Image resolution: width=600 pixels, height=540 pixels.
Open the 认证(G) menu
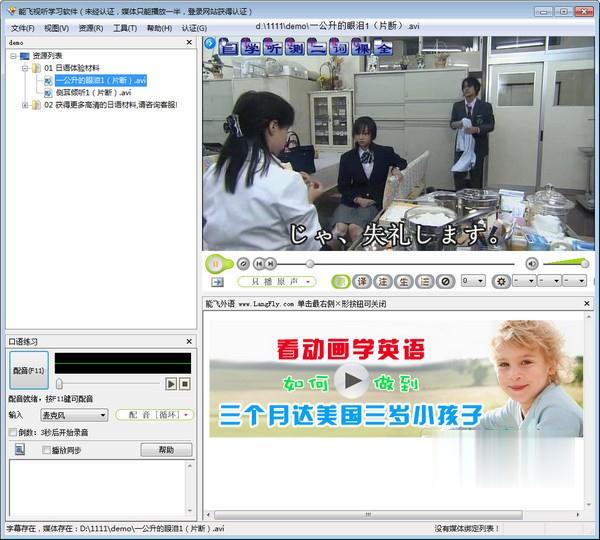194,28
